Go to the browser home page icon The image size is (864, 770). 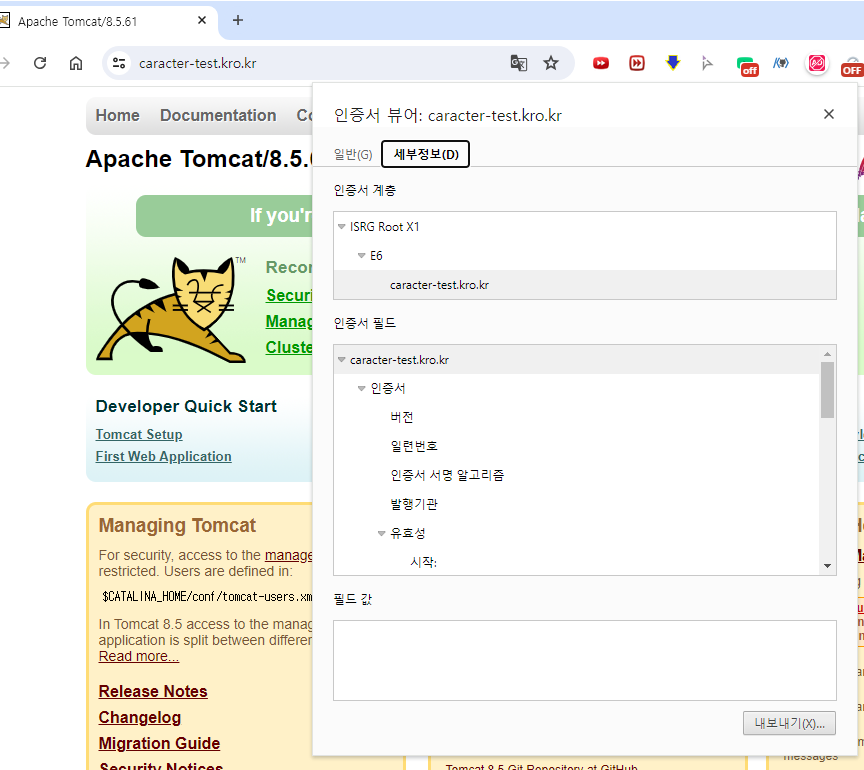(76, 63)
